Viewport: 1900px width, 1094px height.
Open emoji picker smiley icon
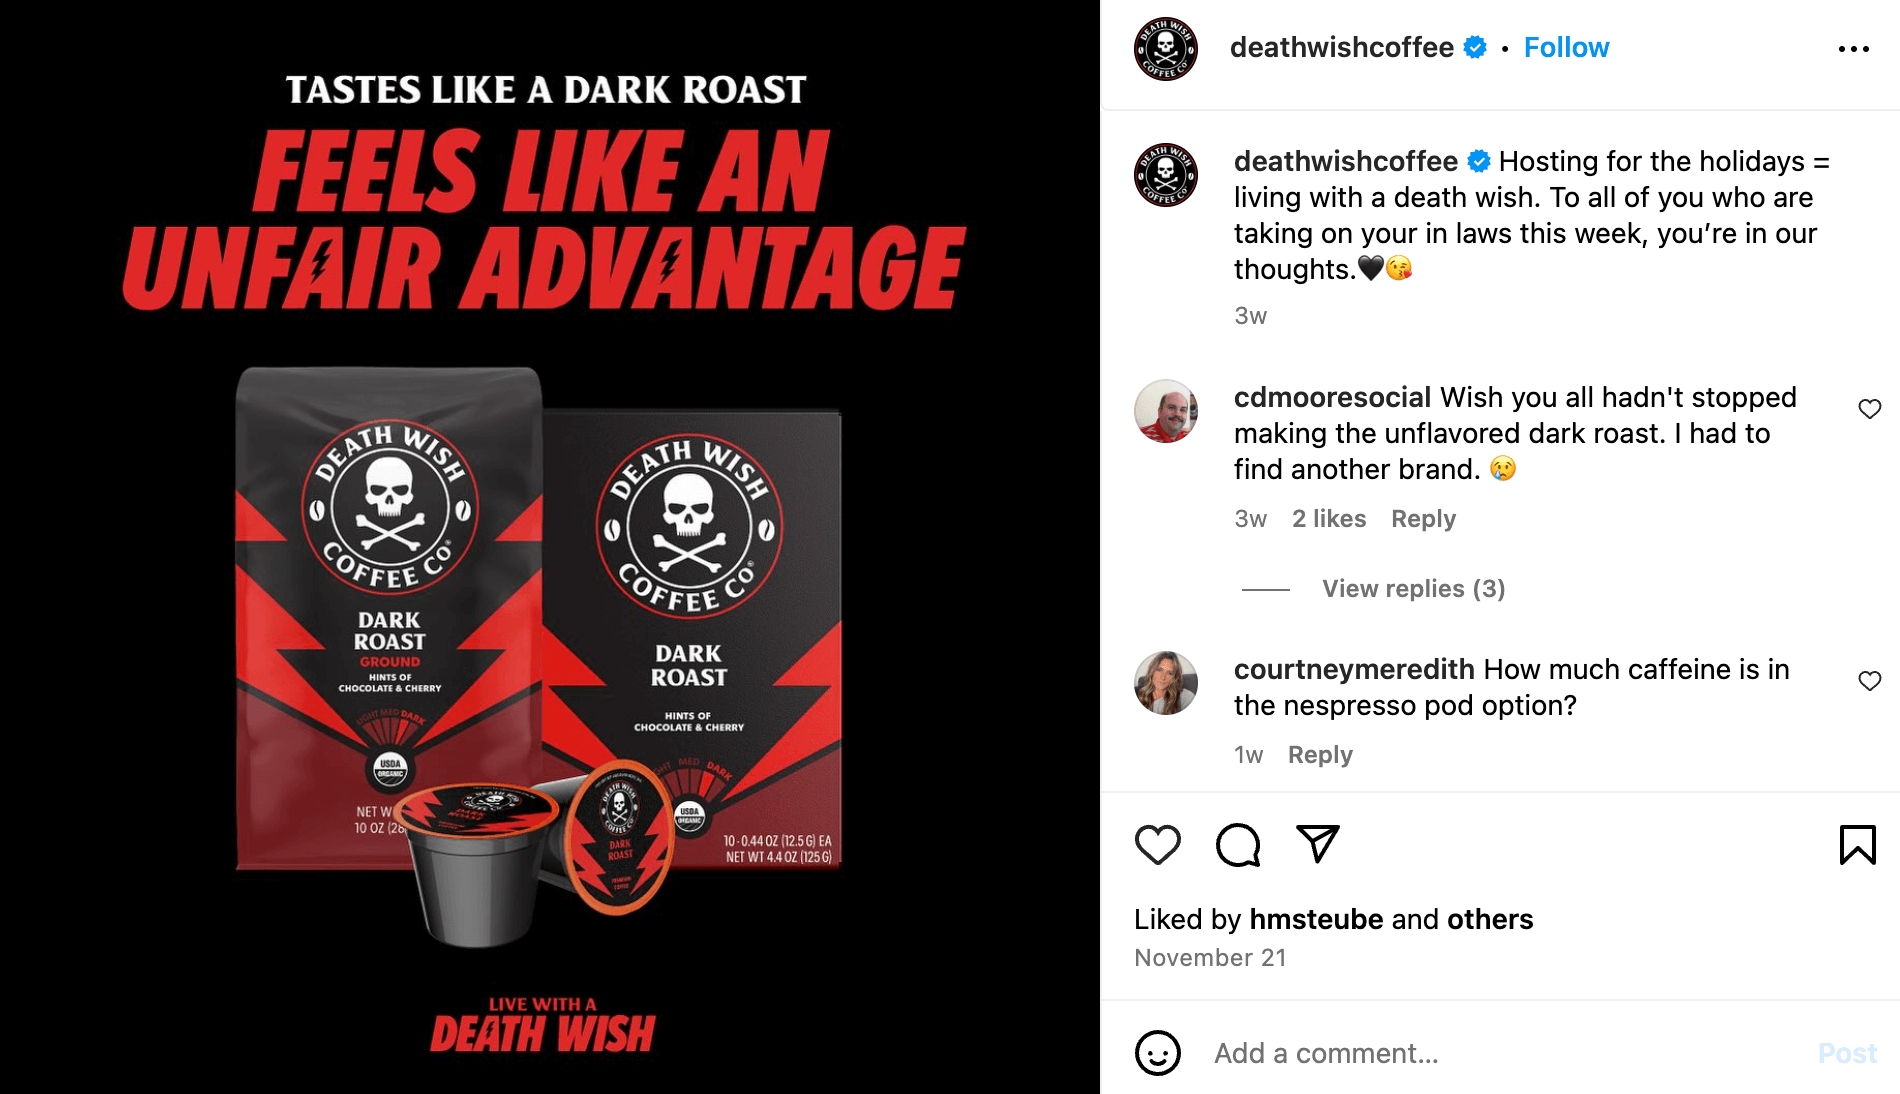[x=1158, y=1053]
